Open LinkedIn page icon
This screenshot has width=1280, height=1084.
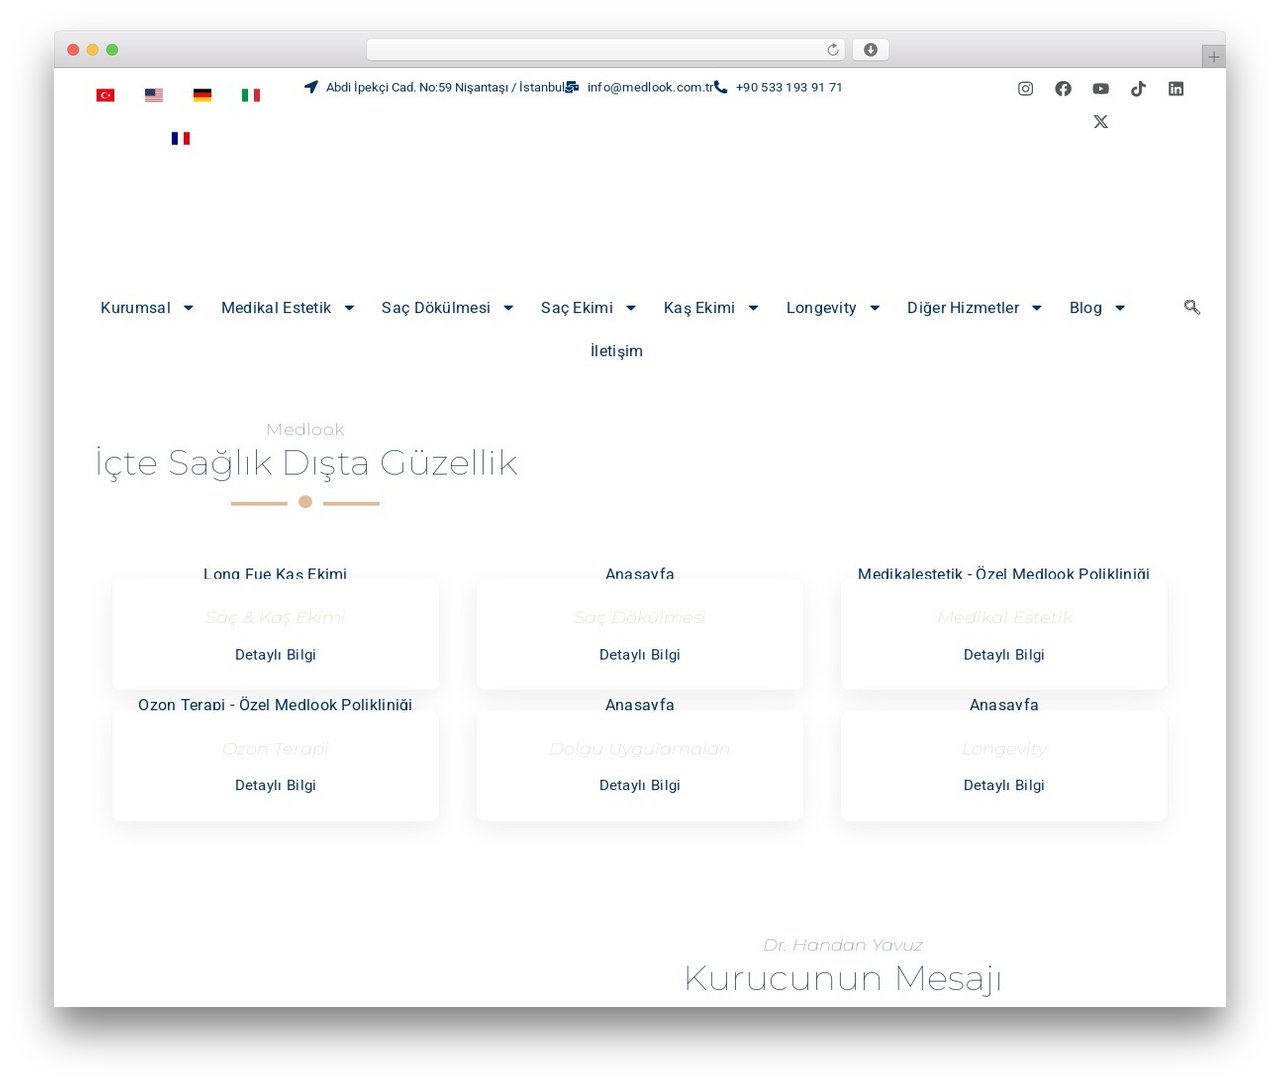click(1176, 89)
